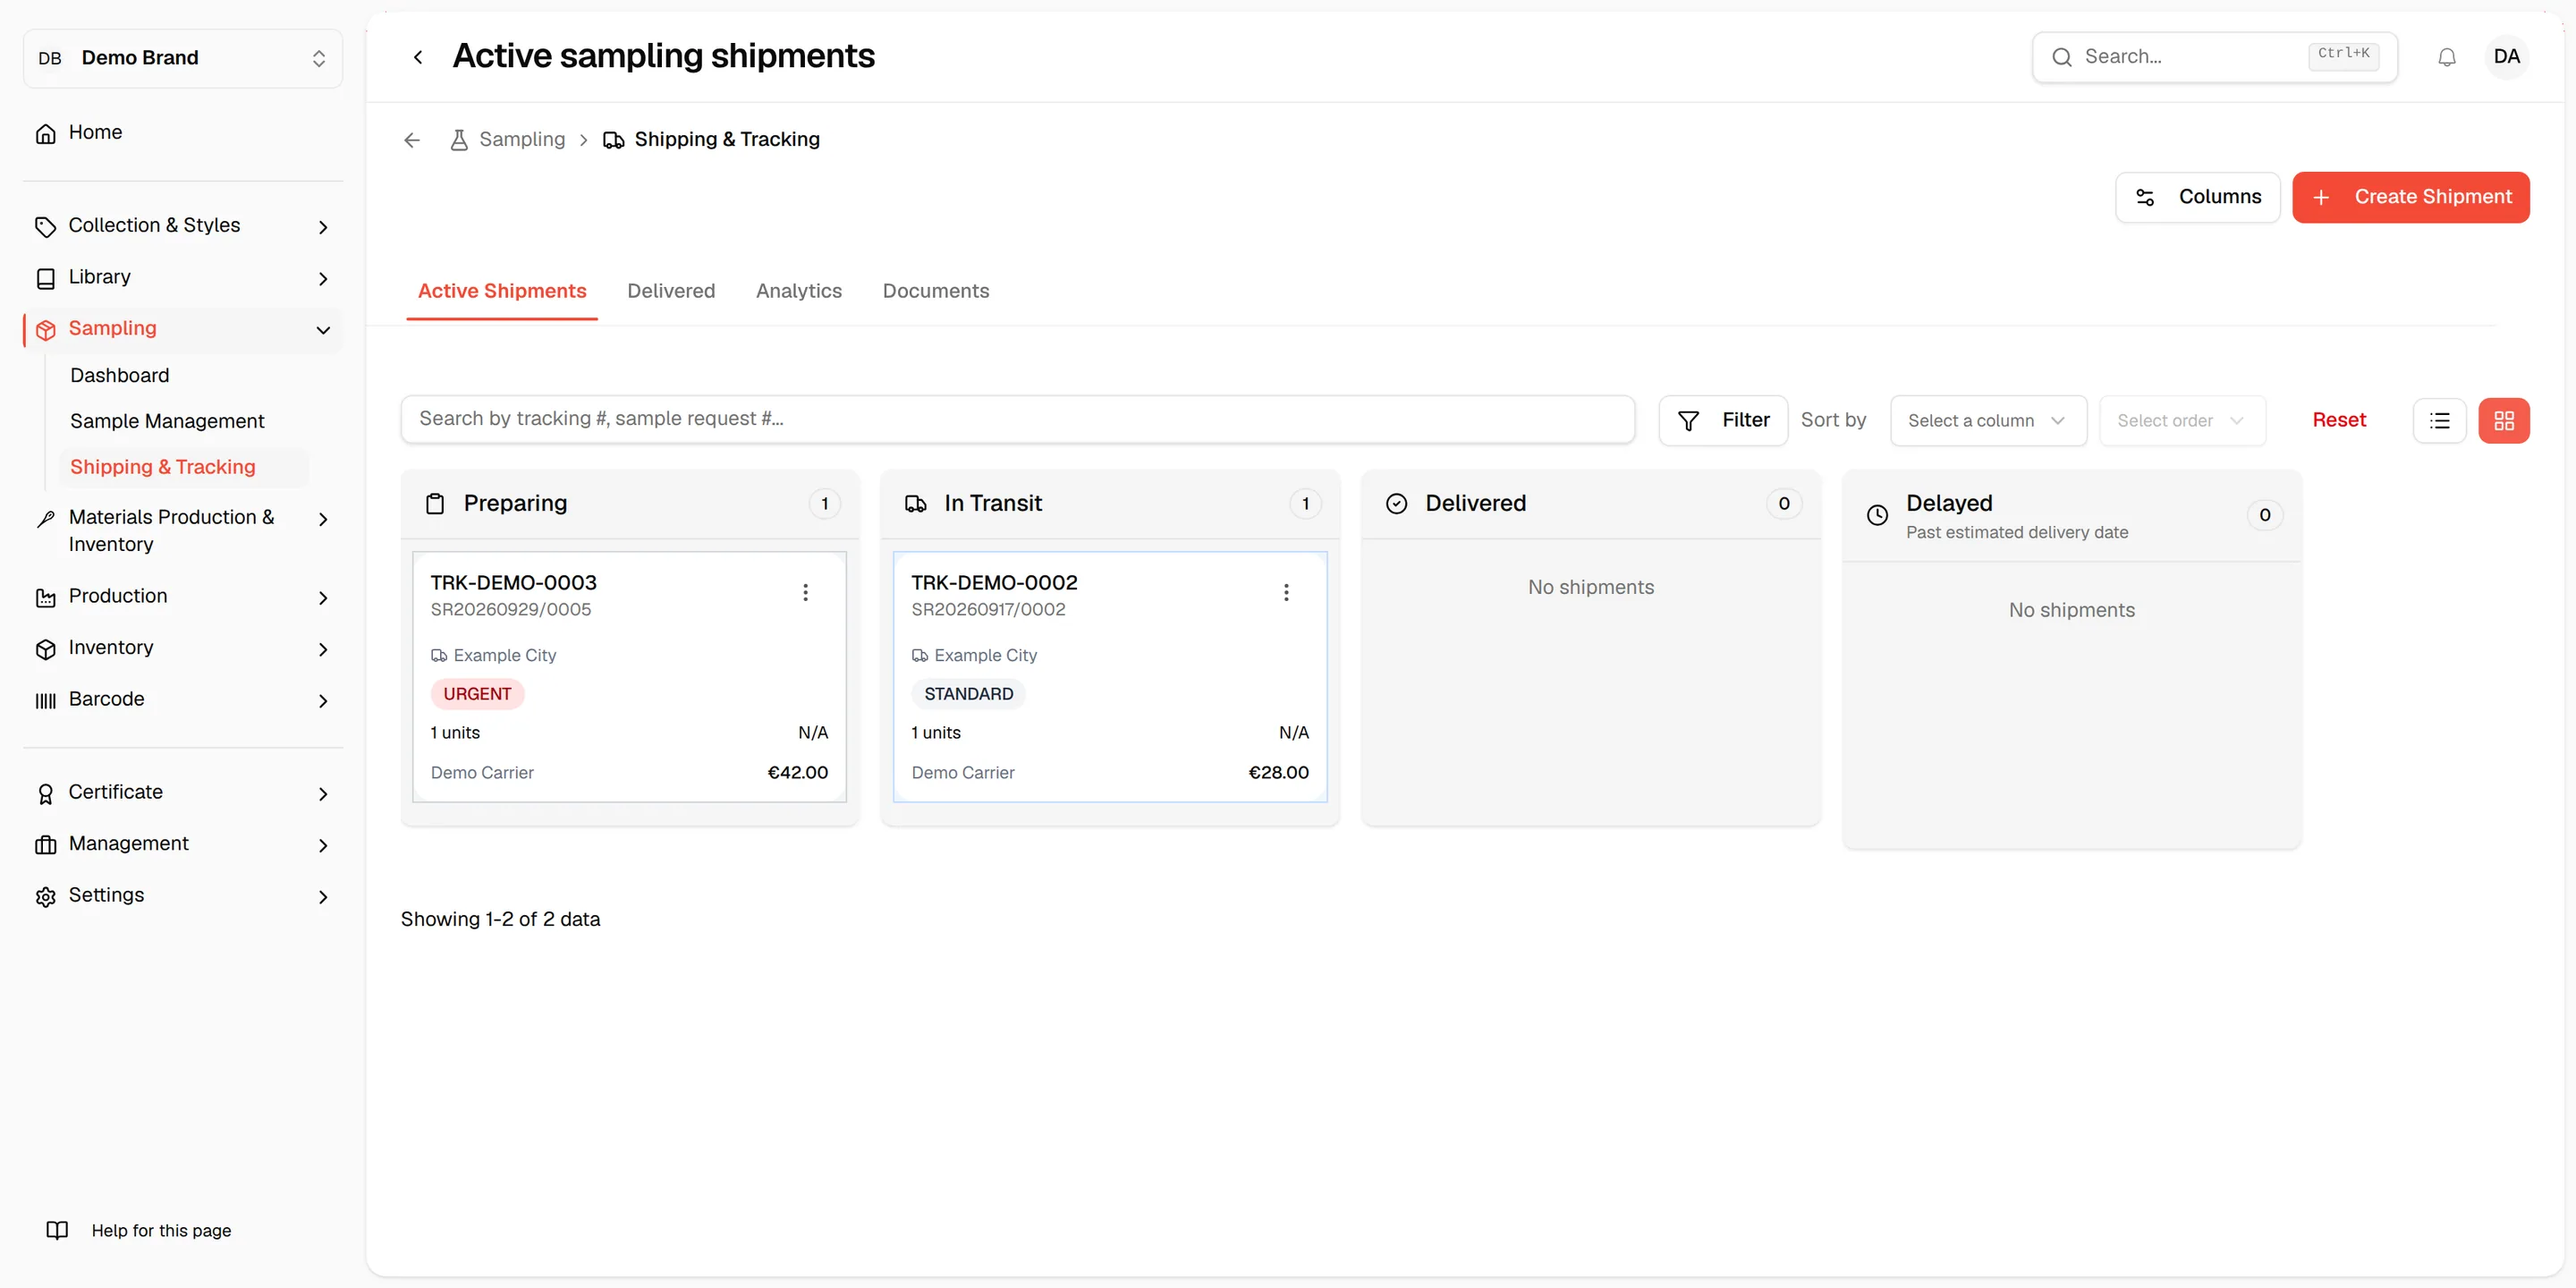Screen dimensions: 2576x1288
Task: Click the Settings gear icon
Action: click(46, 896)
